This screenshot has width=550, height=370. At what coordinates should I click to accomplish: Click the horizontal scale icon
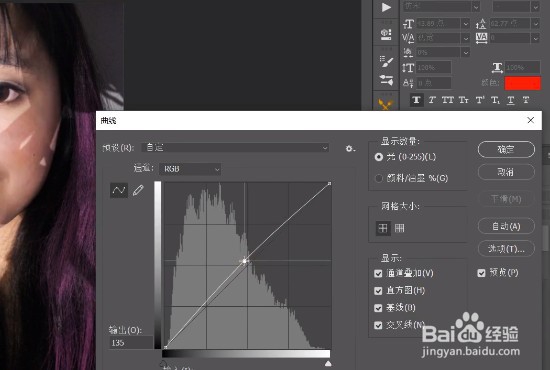point(497,67)
